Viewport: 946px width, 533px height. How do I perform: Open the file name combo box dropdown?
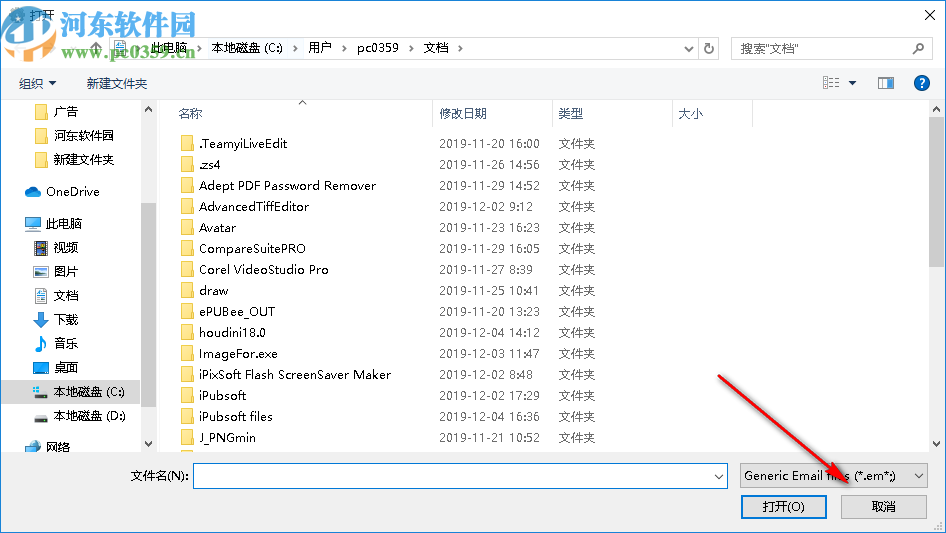(719, 476)
